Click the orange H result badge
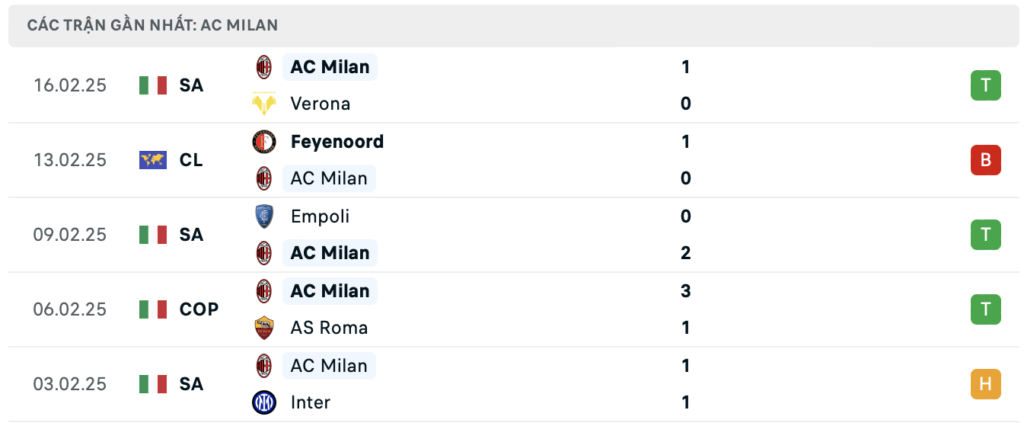The image size is (1024, 423). click(985, 383)
